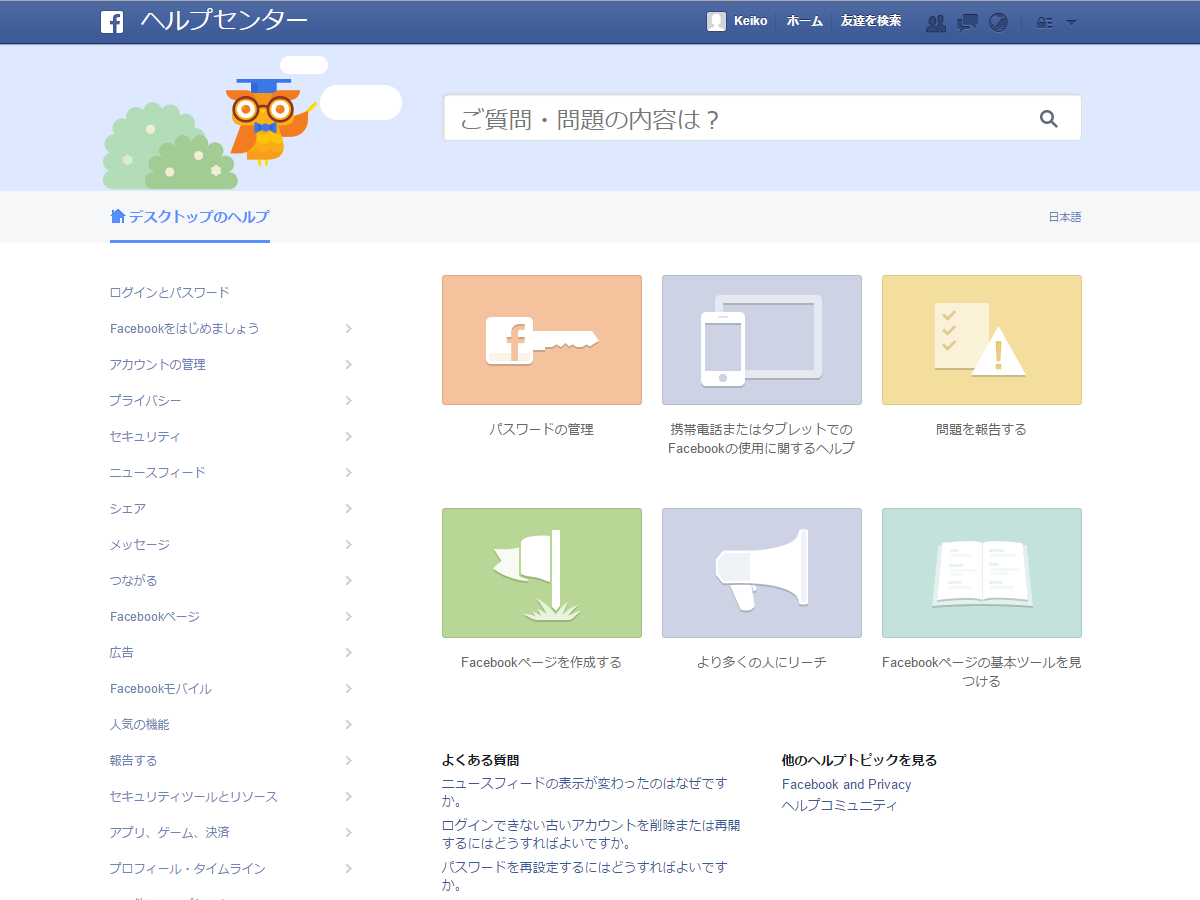Open the アカウントの管理 sidebar label
Viewport: 1200px width, 900px height.
(158, 364)
